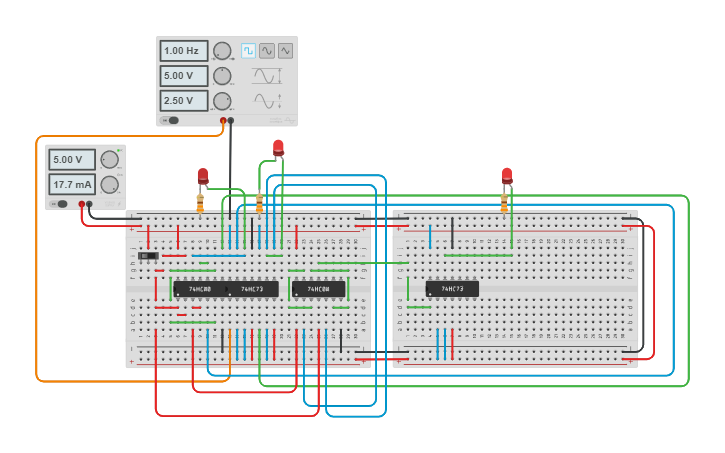Select triangle waveform button on function generator
Screen dimensions: 725x453
(286, 50)
